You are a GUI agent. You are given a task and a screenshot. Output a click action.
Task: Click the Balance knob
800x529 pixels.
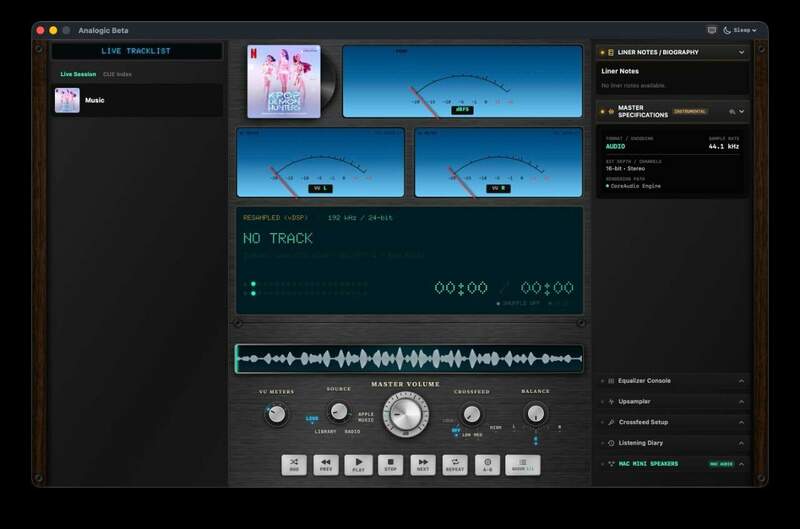coord(535,414)
